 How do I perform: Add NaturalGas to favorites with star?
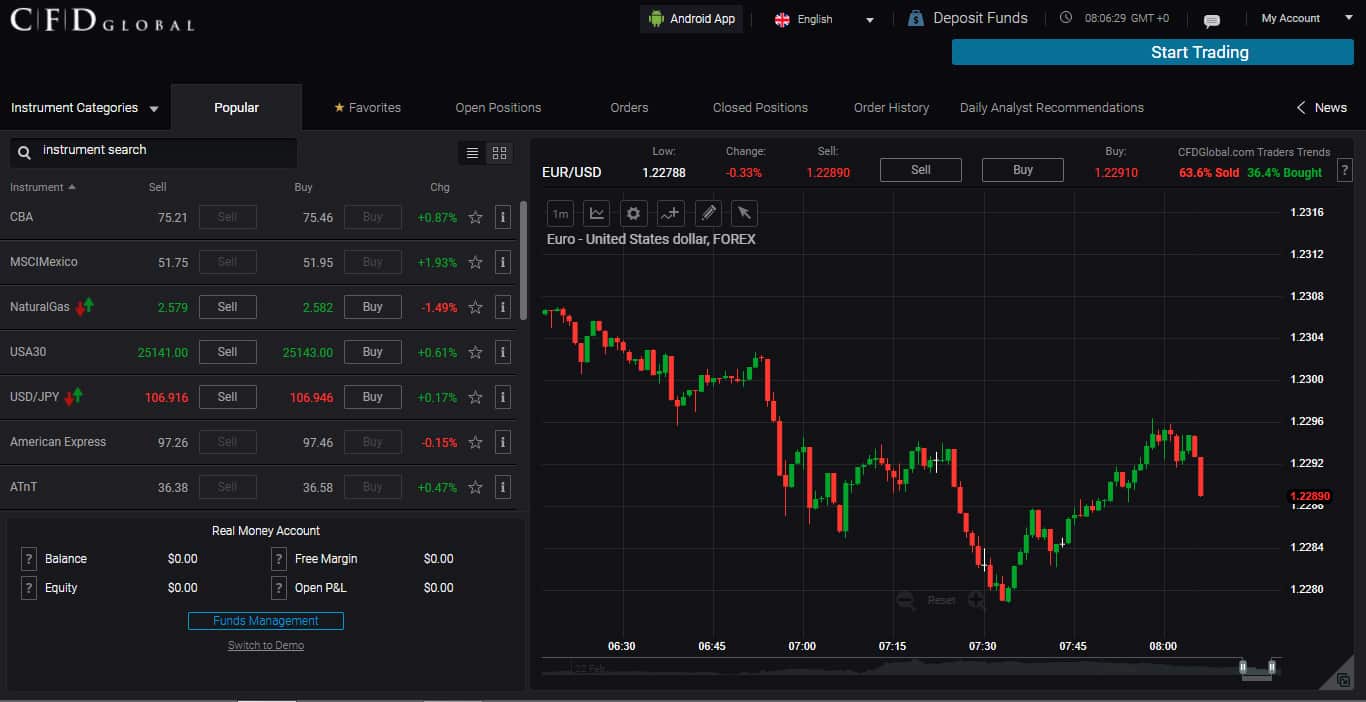[x=475, y=307]
